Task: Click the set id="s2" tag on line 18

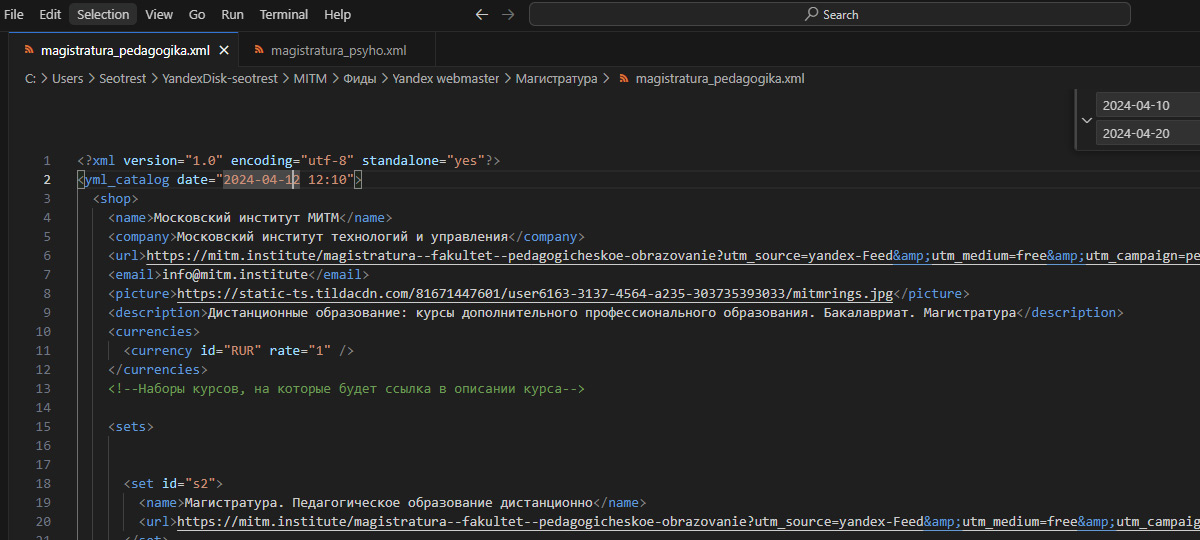Action: pos(173,483)
